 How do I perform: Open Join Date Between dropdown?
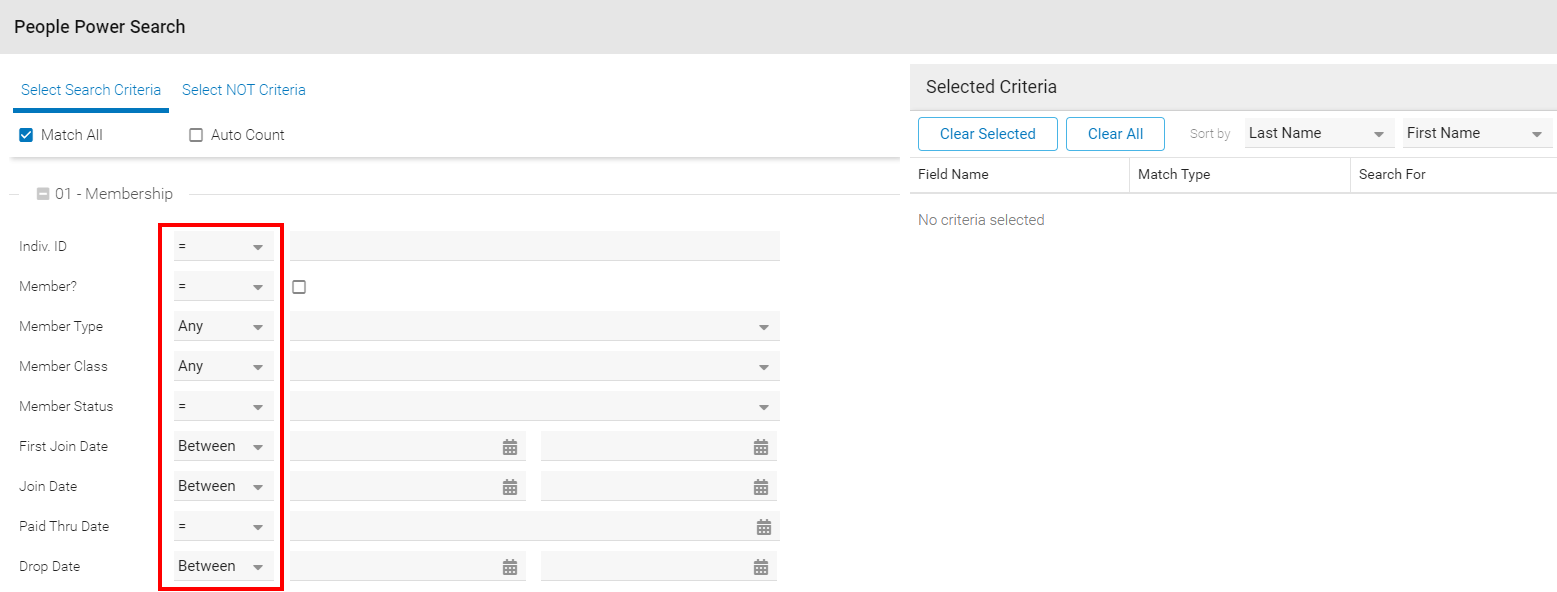(224, 486)
